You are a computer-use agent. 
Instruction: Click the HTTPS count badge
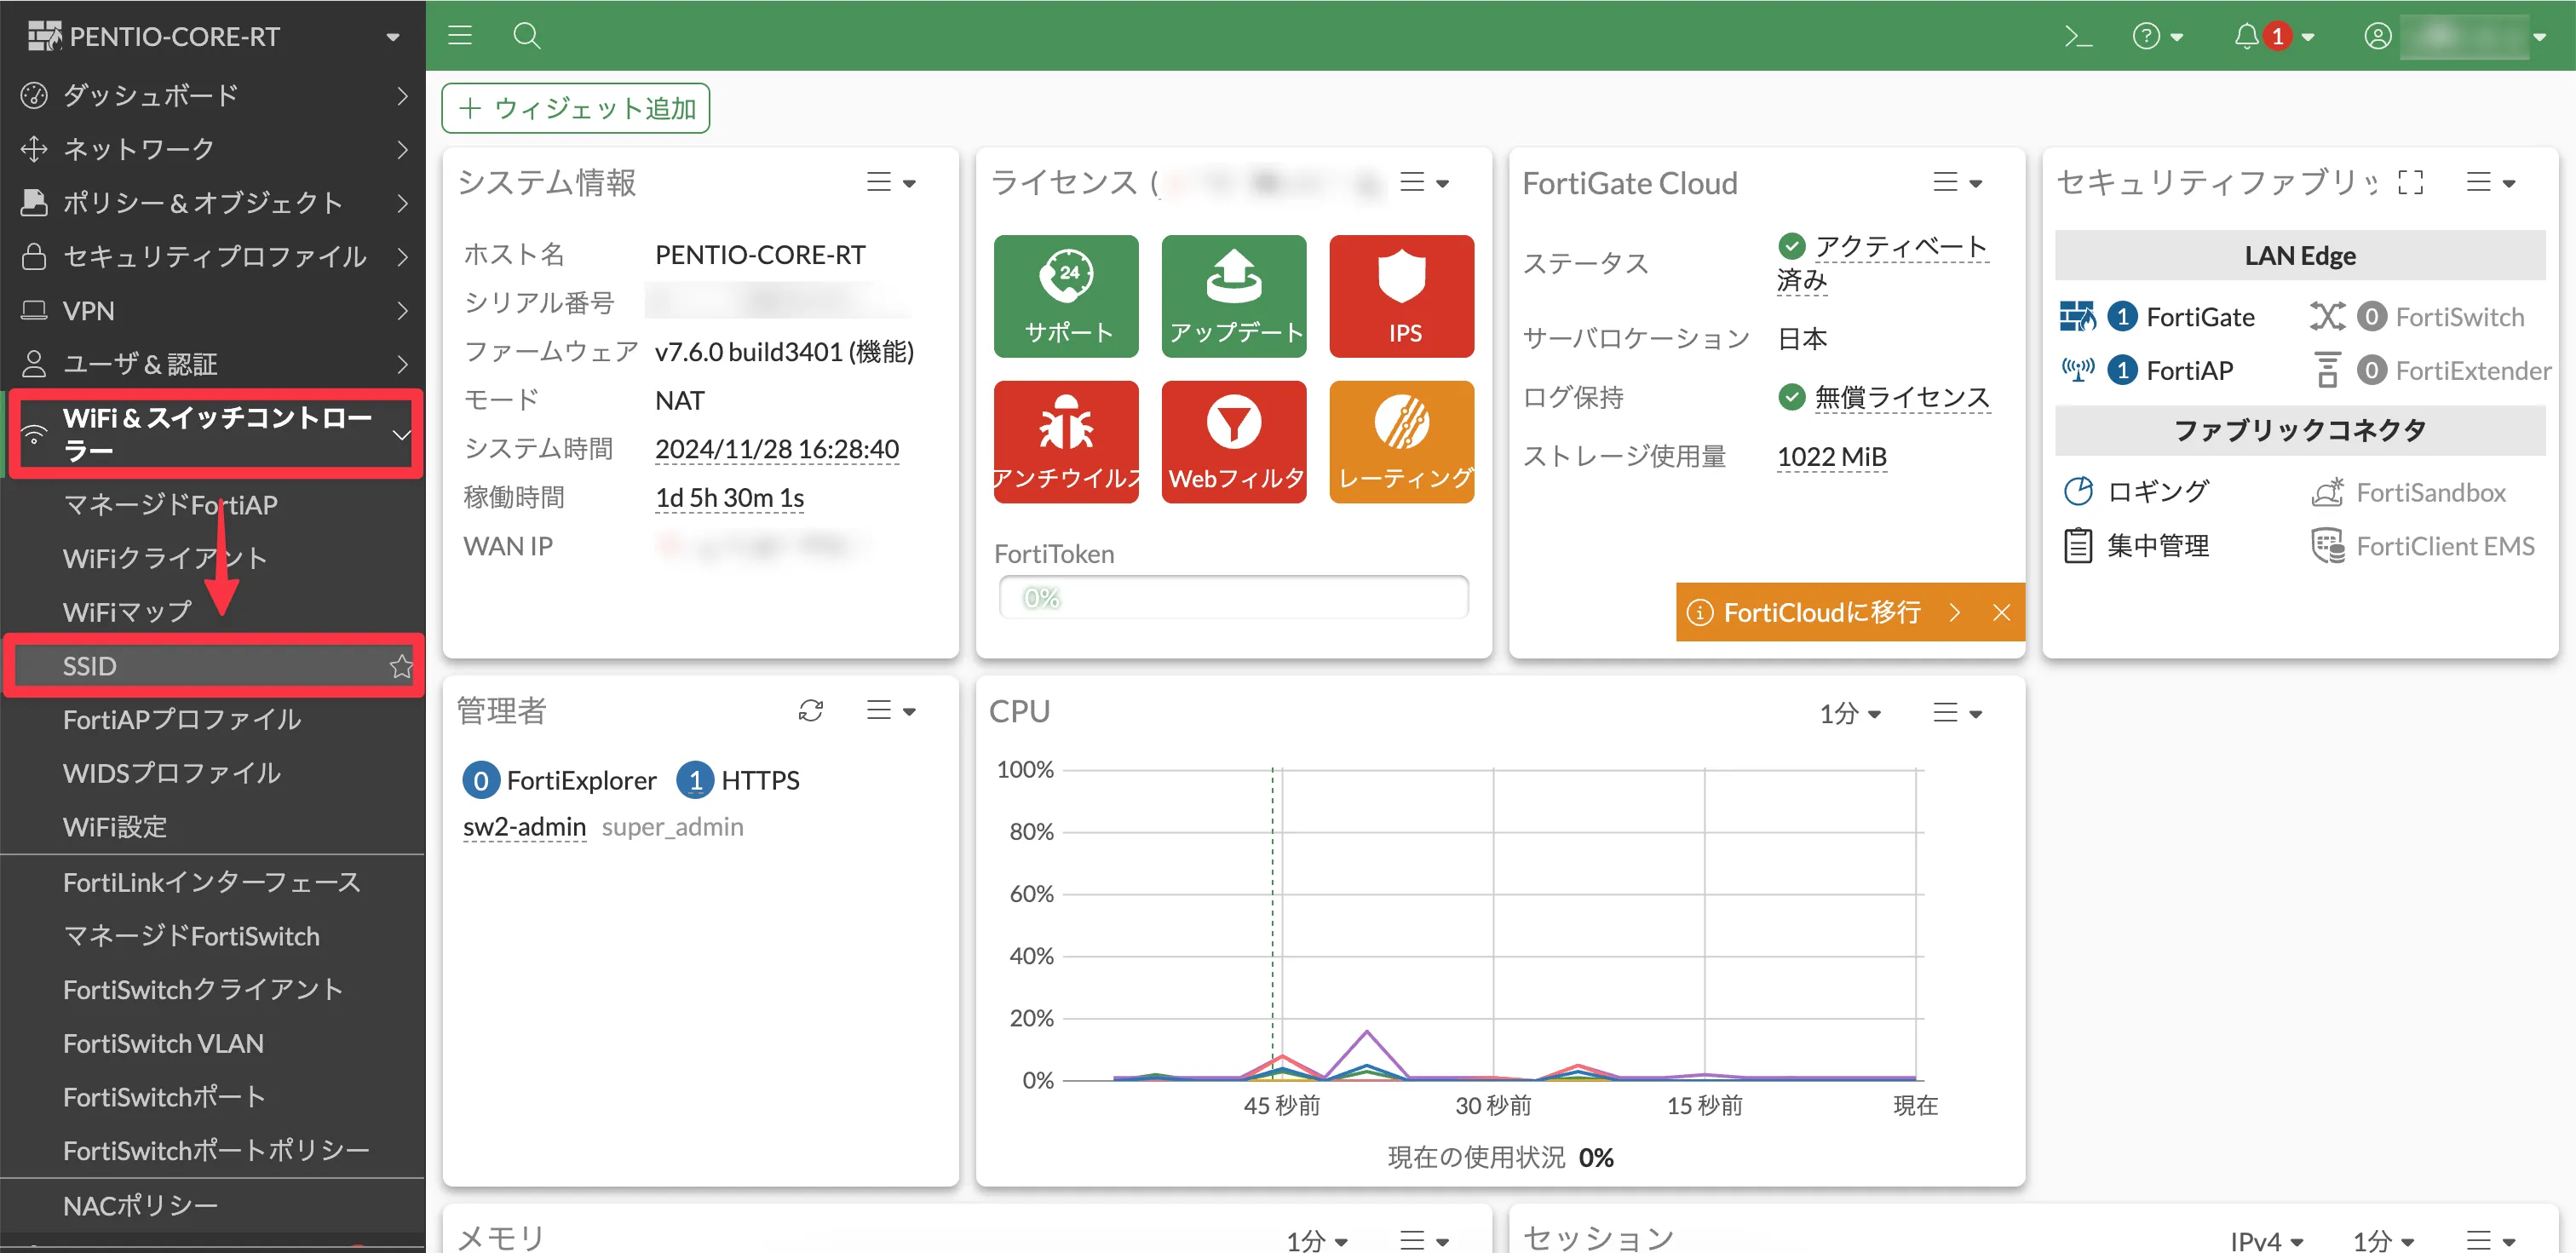[695, 780]
